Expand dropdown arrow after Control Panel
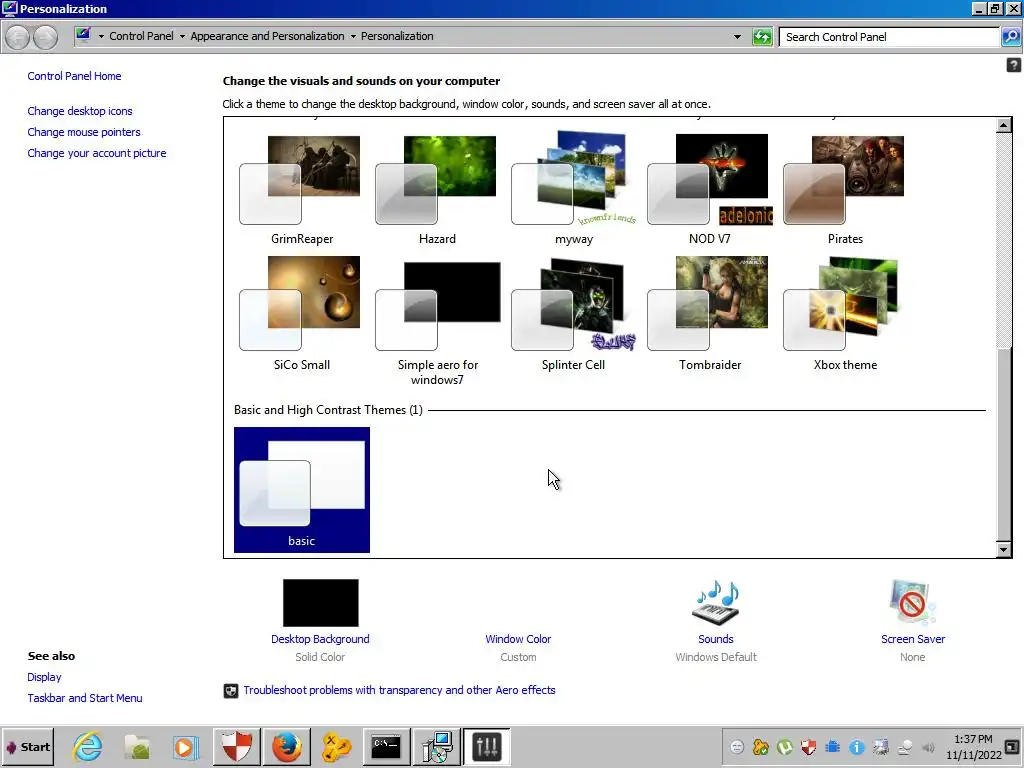1024x768 pixels. click(x=182, y=37)
